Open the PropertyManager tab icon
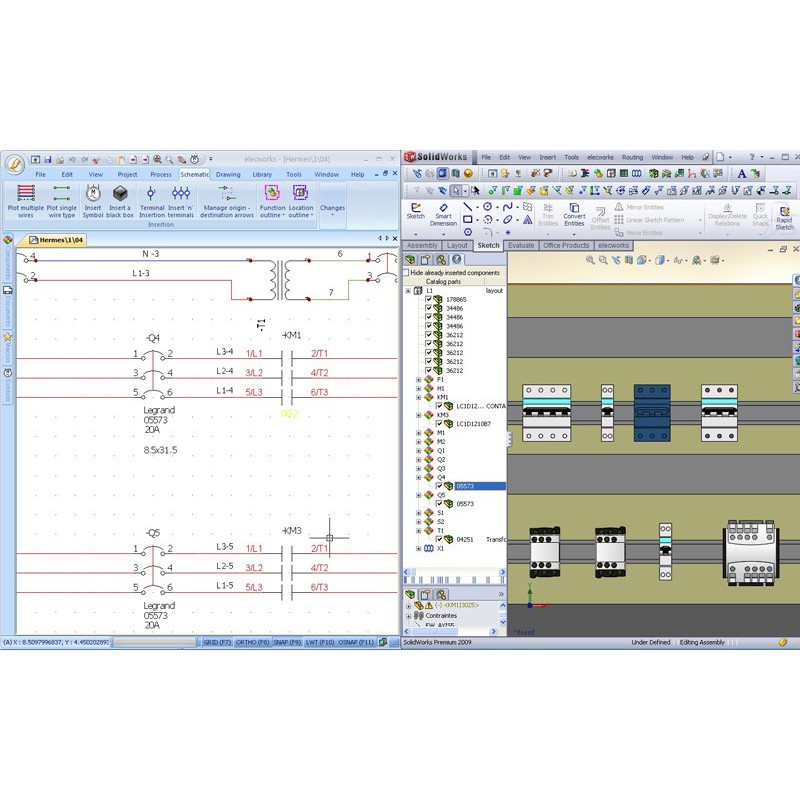Image resolution: width=800 pixels, height=800 pixels. pos(426,260)
